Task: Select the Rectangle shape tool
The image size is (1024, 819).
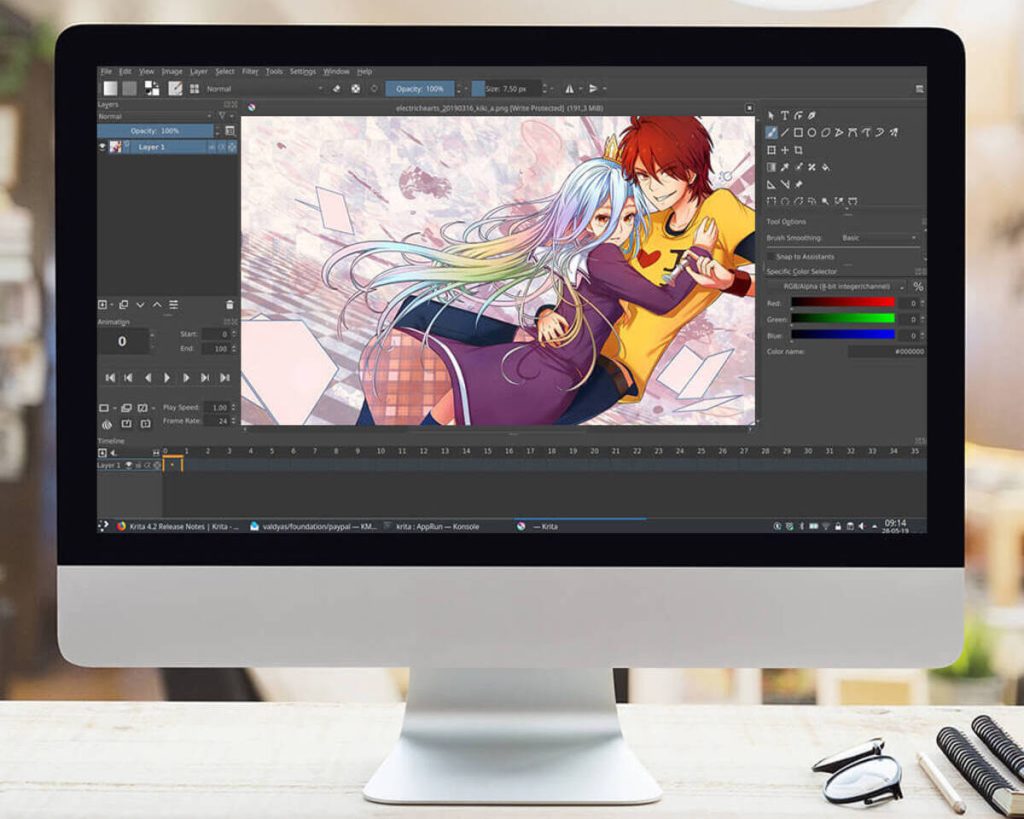Action: [798, 133]
